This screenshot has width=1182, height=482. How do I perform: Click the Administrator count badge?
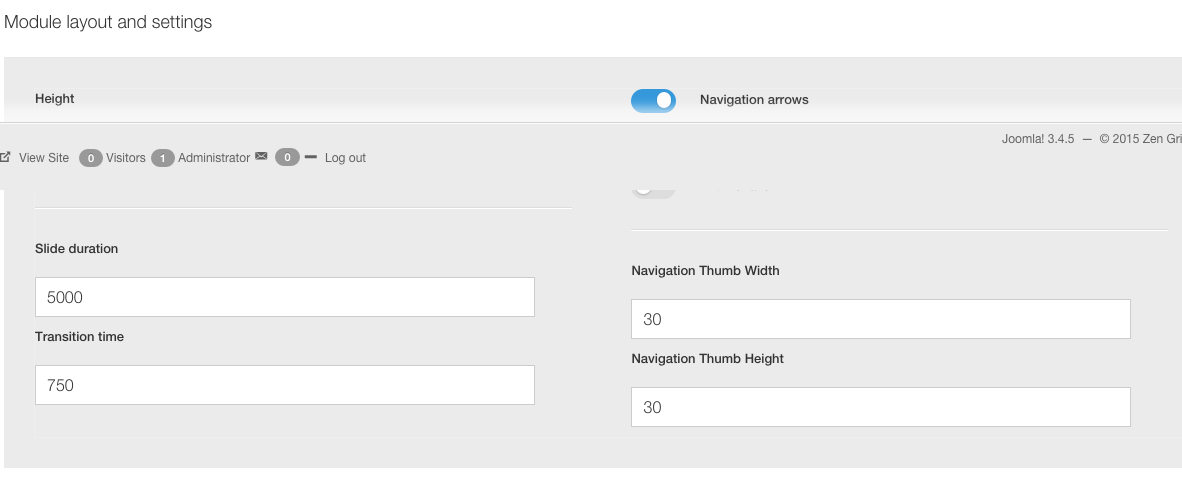point(163,158)
